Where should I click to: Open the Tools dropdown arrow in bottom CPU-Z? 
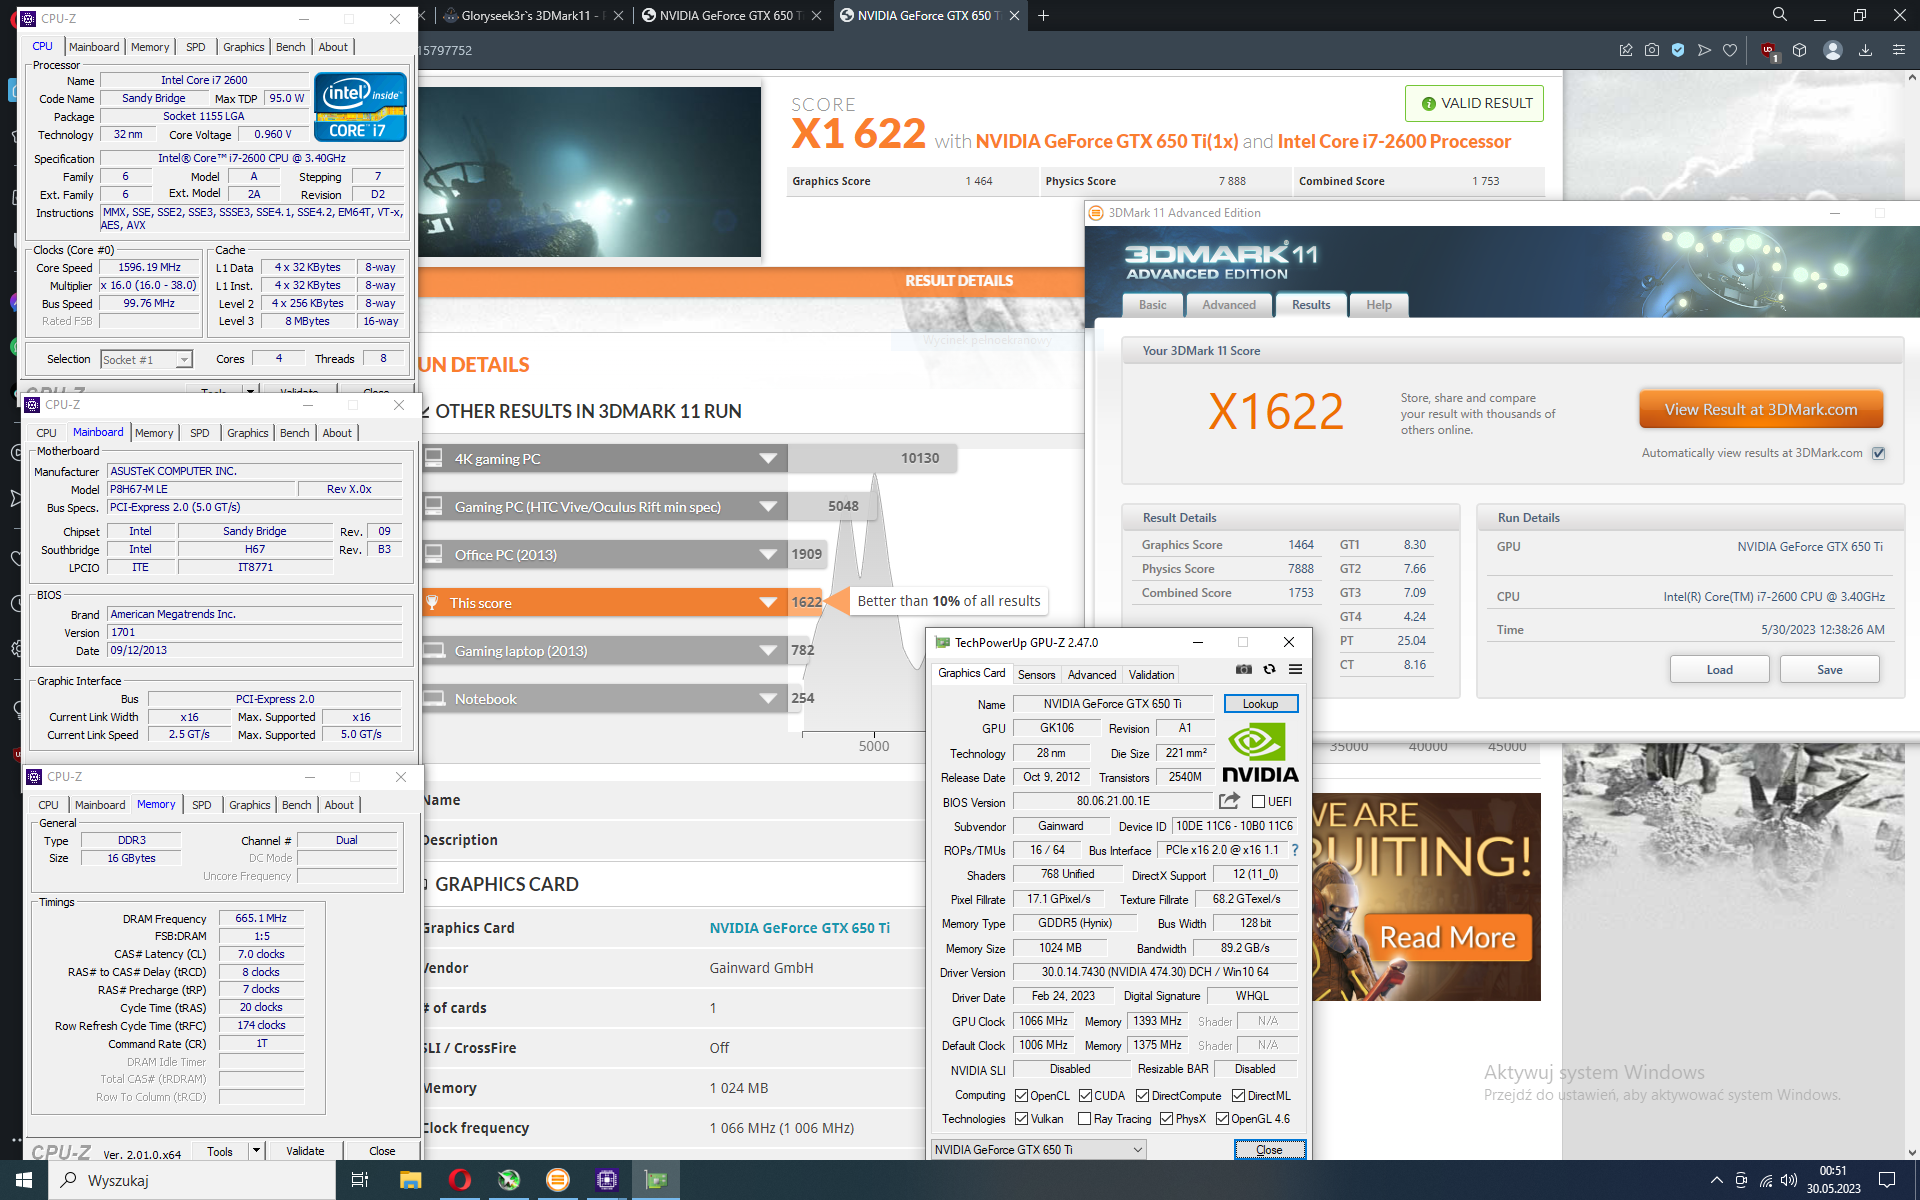coord(256,1150)
